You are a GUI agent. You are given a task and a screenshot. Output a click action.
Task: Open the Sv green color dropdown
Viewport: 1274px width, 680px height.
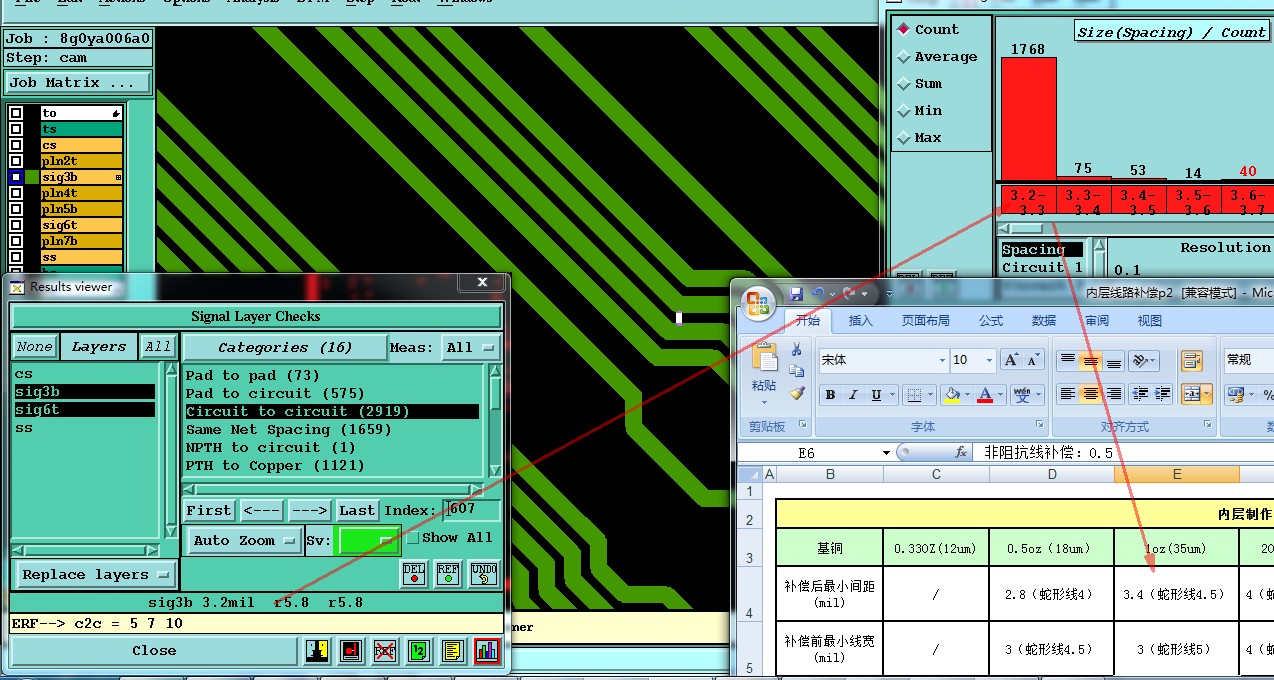click(x=368, y=541)
